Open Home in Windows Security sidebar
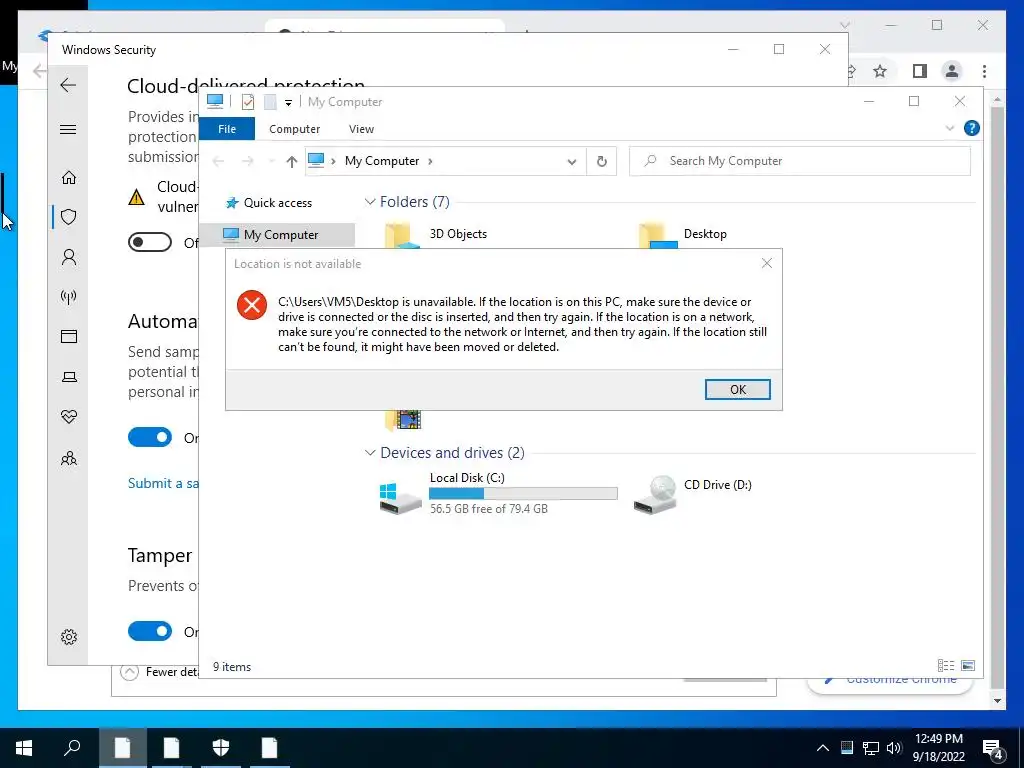Screen dimensions: 1024x768 coord(69,178)
